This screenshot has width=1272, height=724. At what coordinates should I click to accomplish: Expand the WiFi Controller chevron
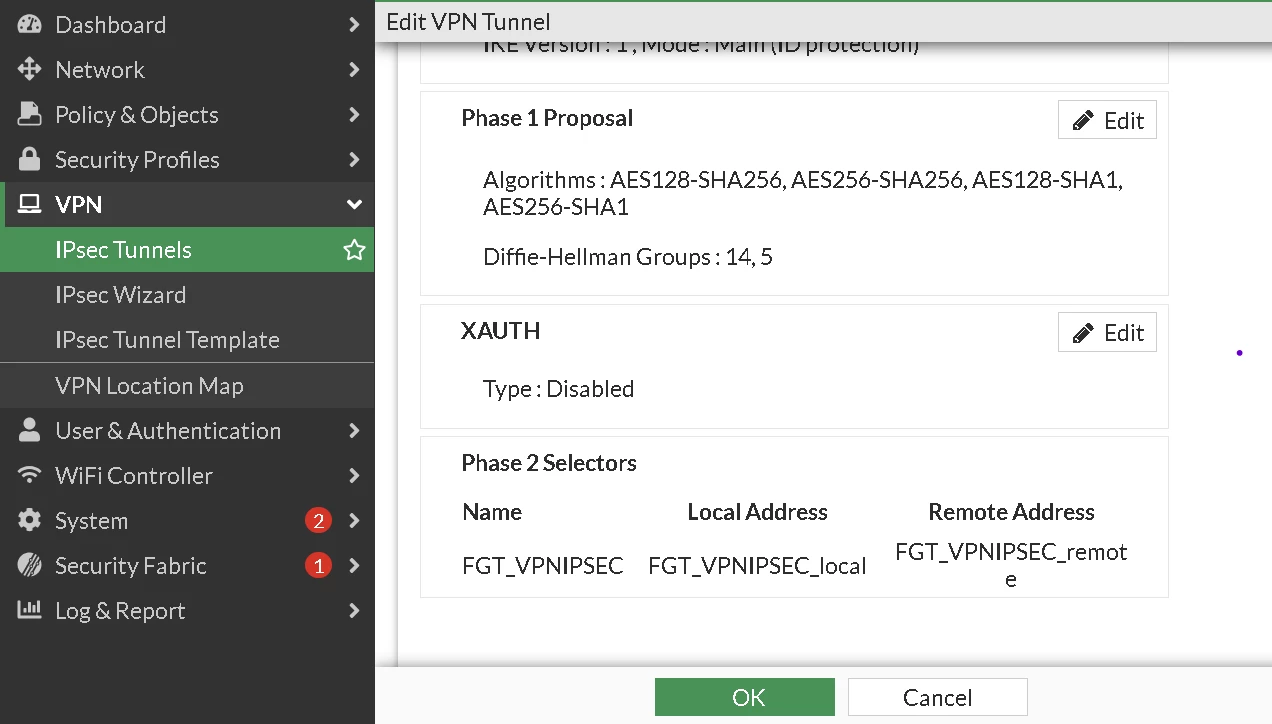tap(354, 476)
